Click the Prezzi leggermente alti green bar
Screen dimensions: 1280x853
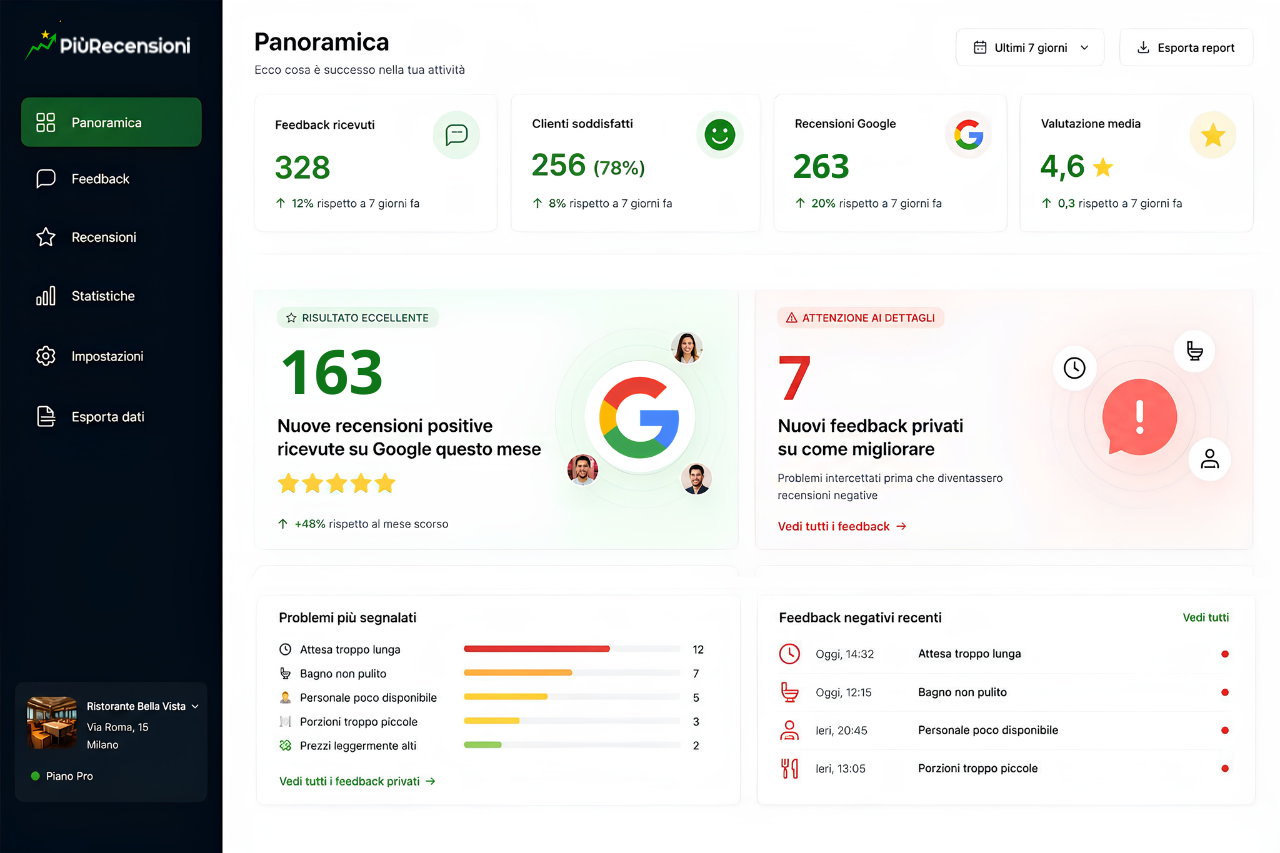483,745
